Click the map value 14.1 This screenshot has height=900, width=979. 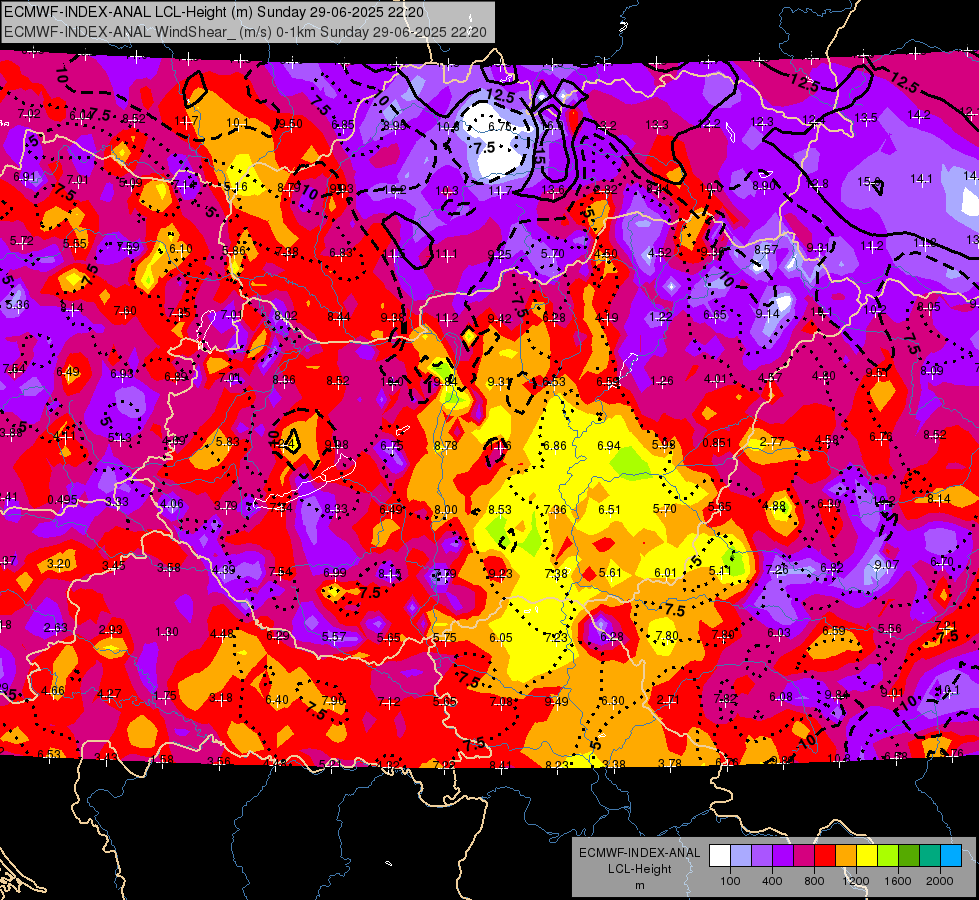[921, 179]
